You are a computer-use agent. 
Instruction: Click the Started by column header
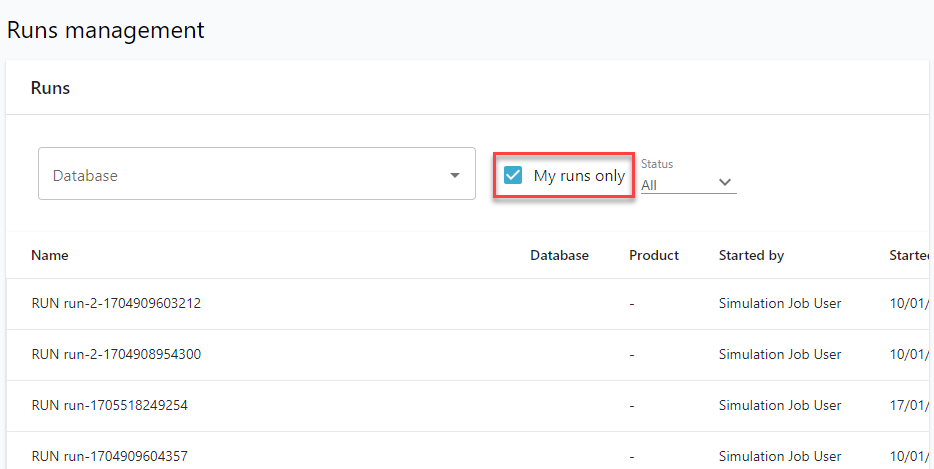pyautogui.click(x=751, y=255)
